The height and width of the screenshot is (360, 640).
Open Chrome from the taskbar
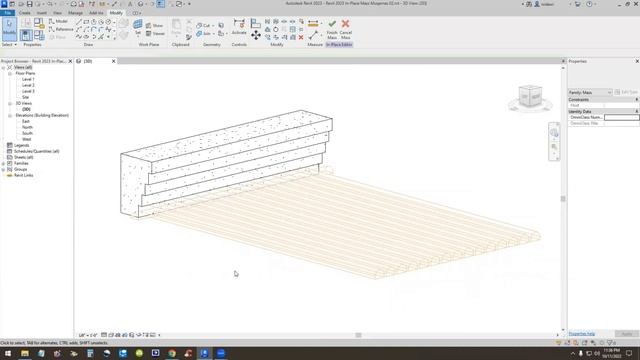pyautogui.click(x=172, y=353)
